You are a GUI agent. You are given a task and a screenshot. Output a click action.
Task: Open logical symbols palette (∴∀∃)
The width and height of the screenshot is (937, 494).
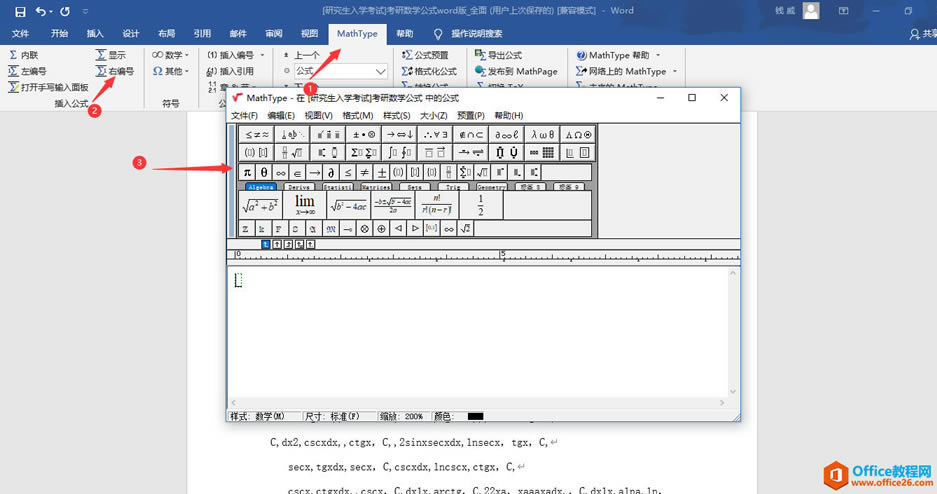pyautogui.click(x=435, y=134)
